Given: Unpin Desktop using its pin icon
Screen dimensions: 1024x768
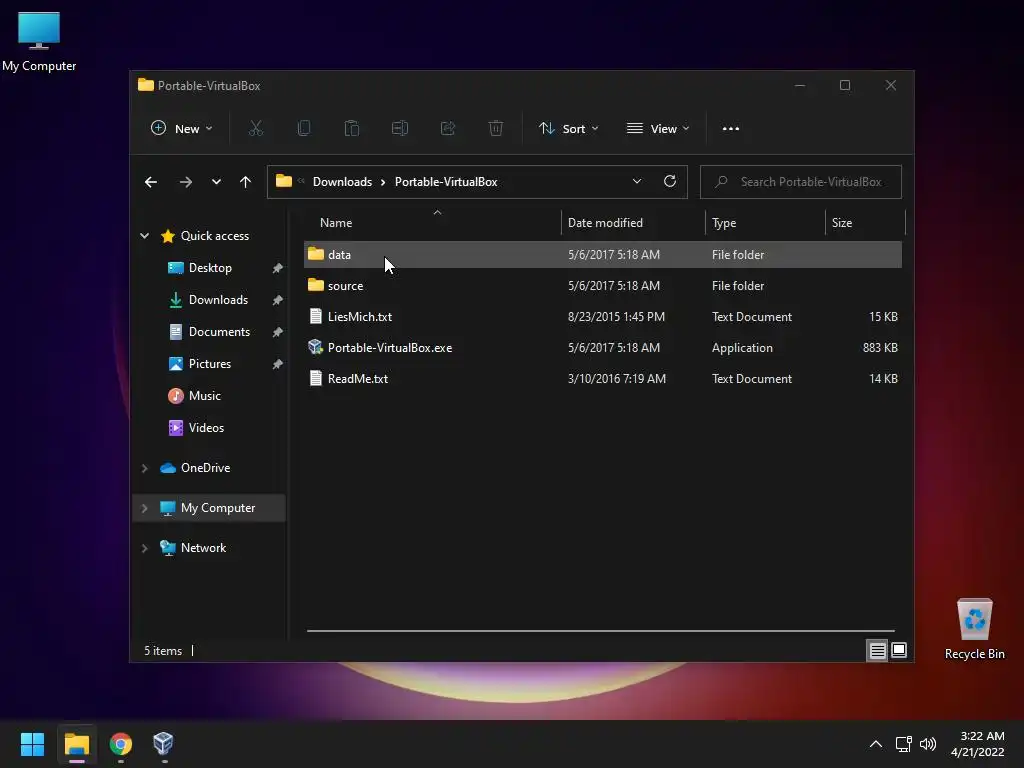Looking at the screenshot, I should click(278, 268).
